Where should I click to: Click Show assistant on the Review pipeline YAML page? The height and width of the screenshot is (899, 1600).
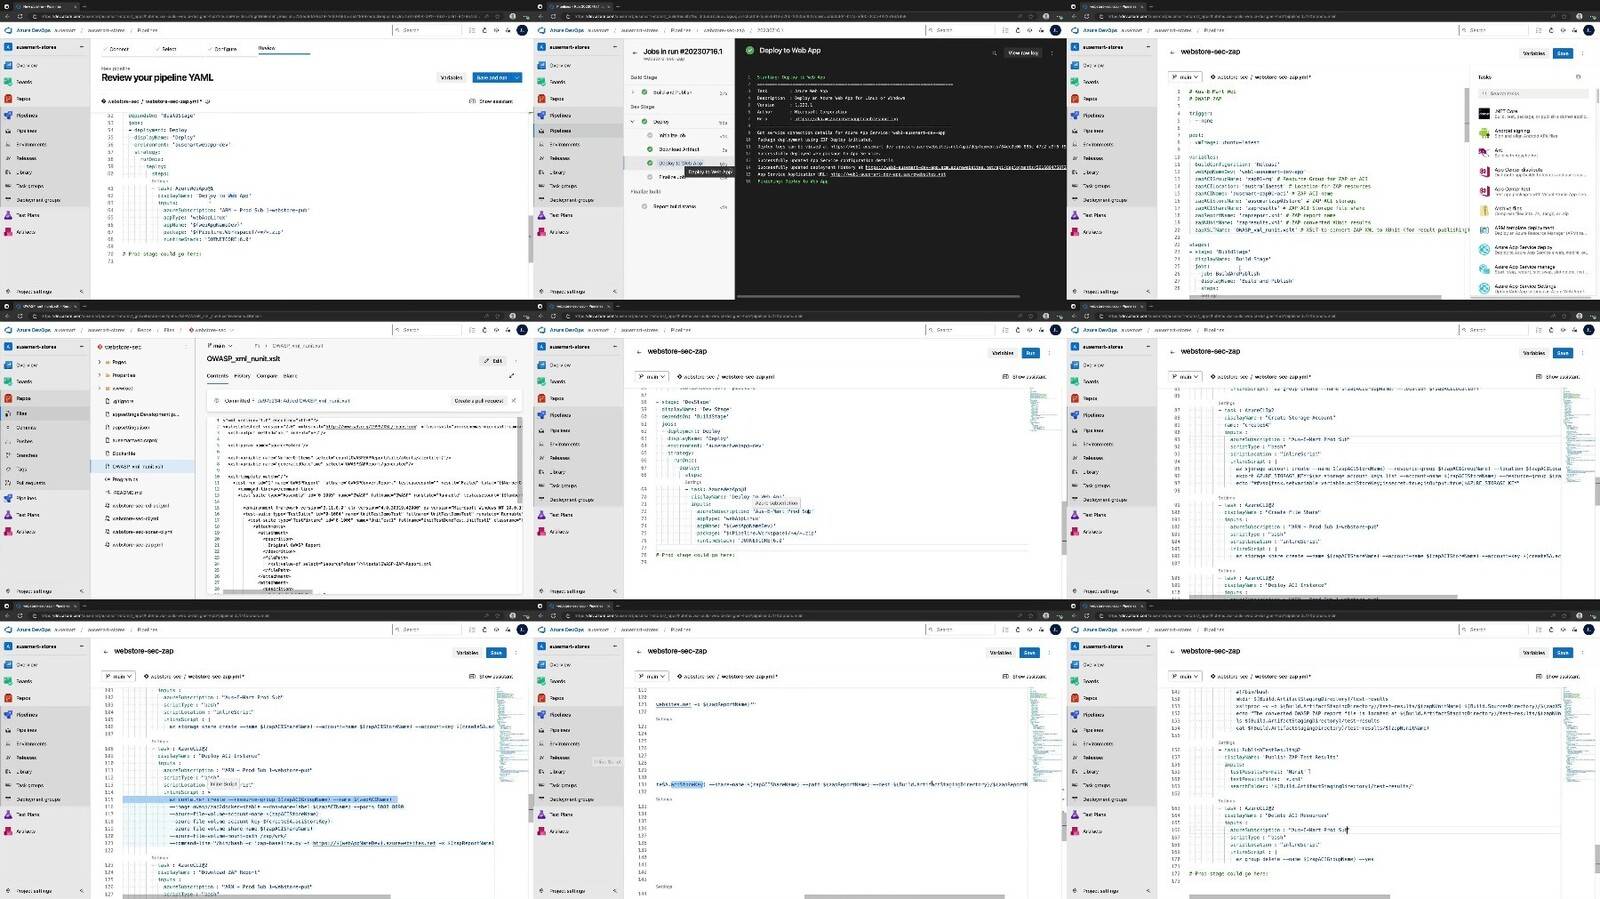click(491, 101)
